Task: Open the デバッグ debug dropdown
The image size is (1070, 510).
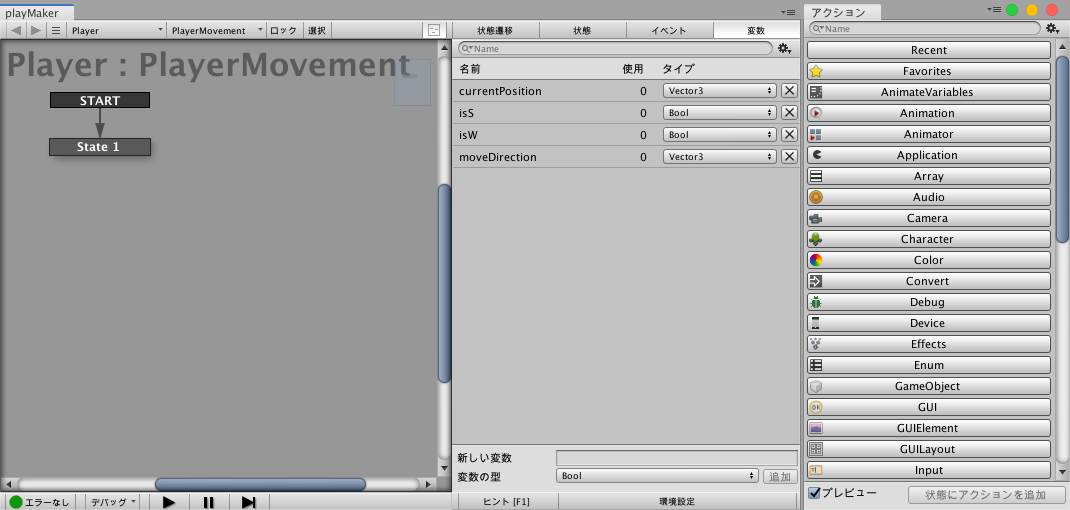Action: (x=113, y=502)
